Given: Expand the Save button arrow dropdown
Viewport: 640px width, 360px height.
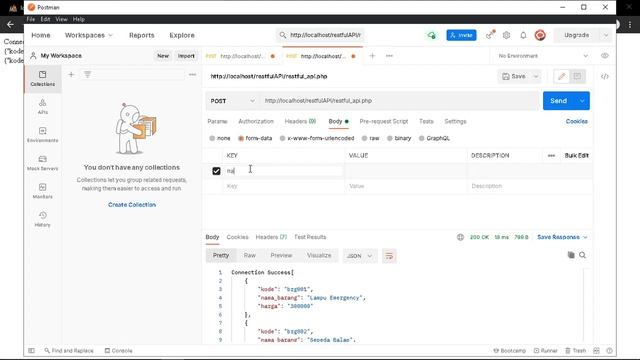Looking at the screenshot, I should pyautogui.click(x=536, y=76).
